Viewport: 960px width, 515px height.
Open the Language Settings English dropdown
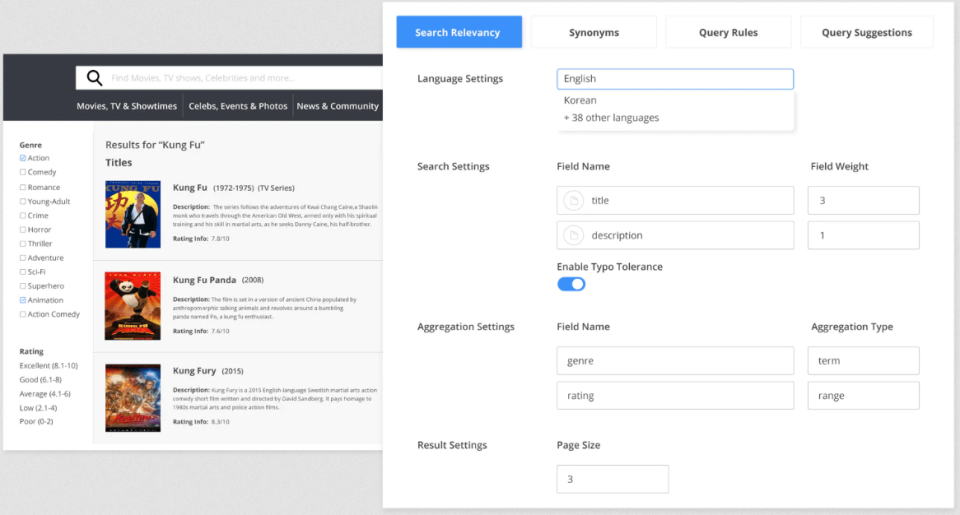coord(675,79)
